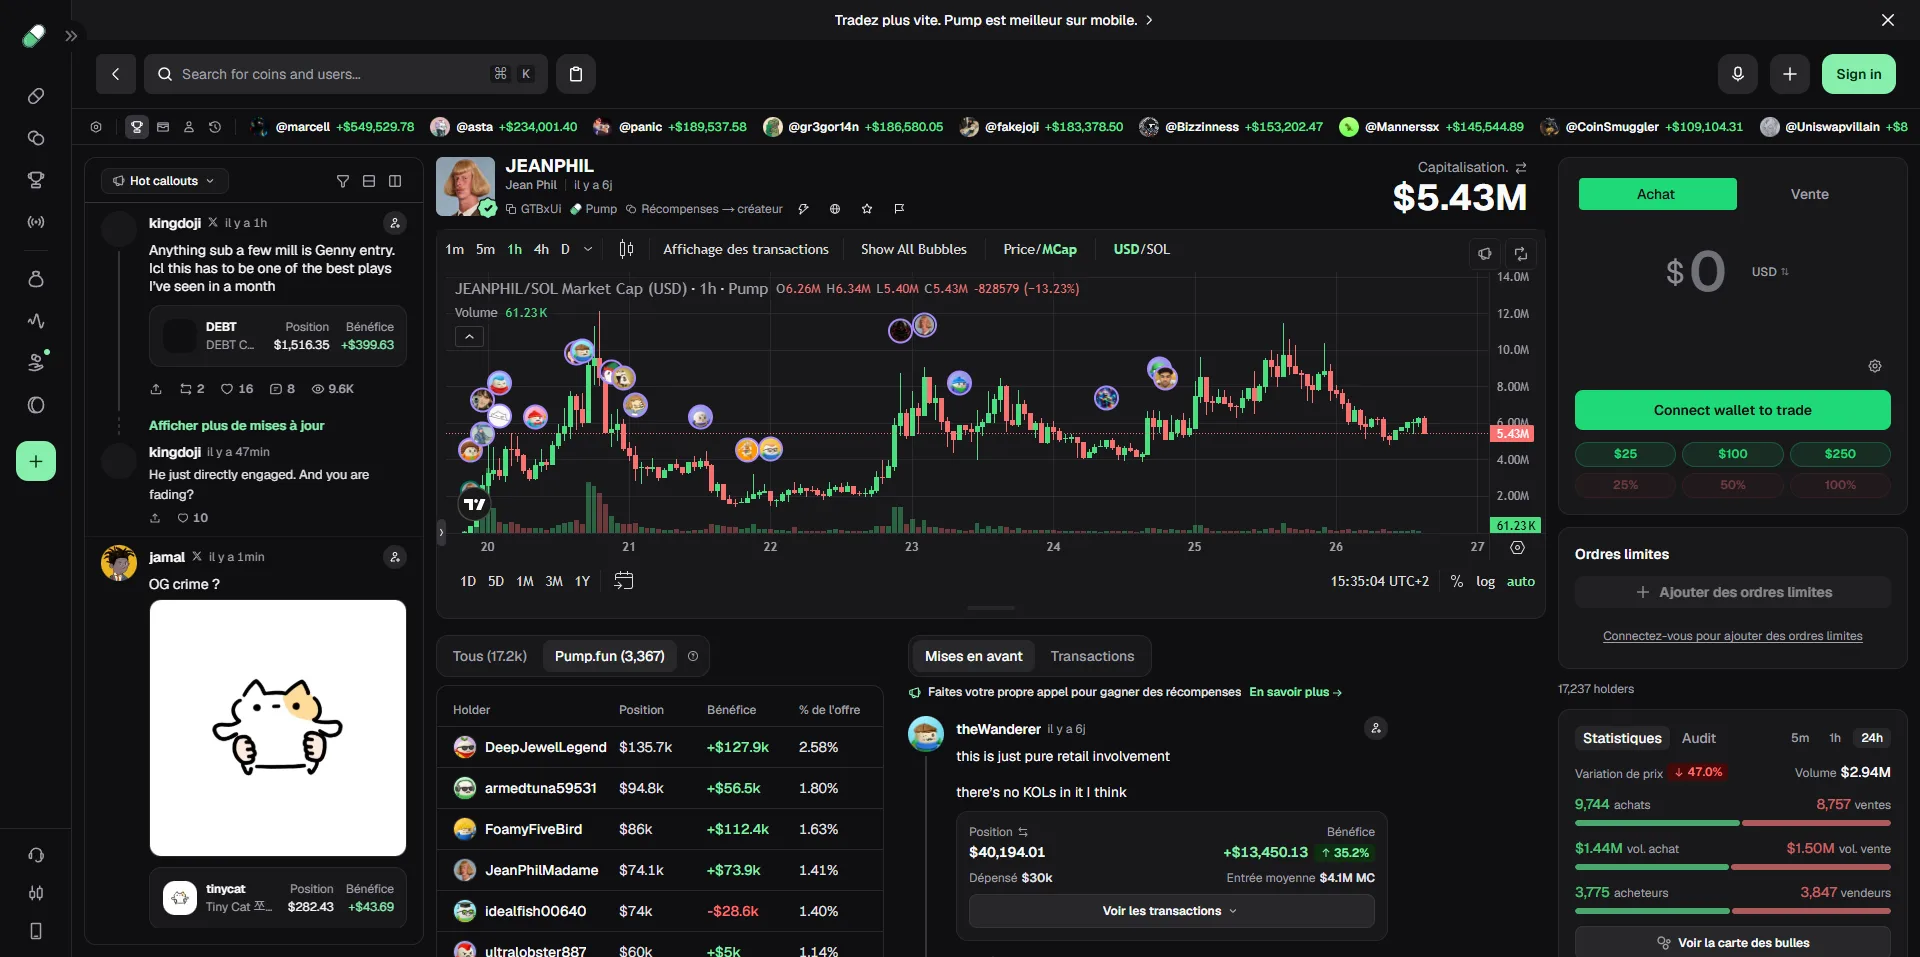The image size is (1920, 957).
Task: Select the 4h chart interval
Action: tap(541, 249)
